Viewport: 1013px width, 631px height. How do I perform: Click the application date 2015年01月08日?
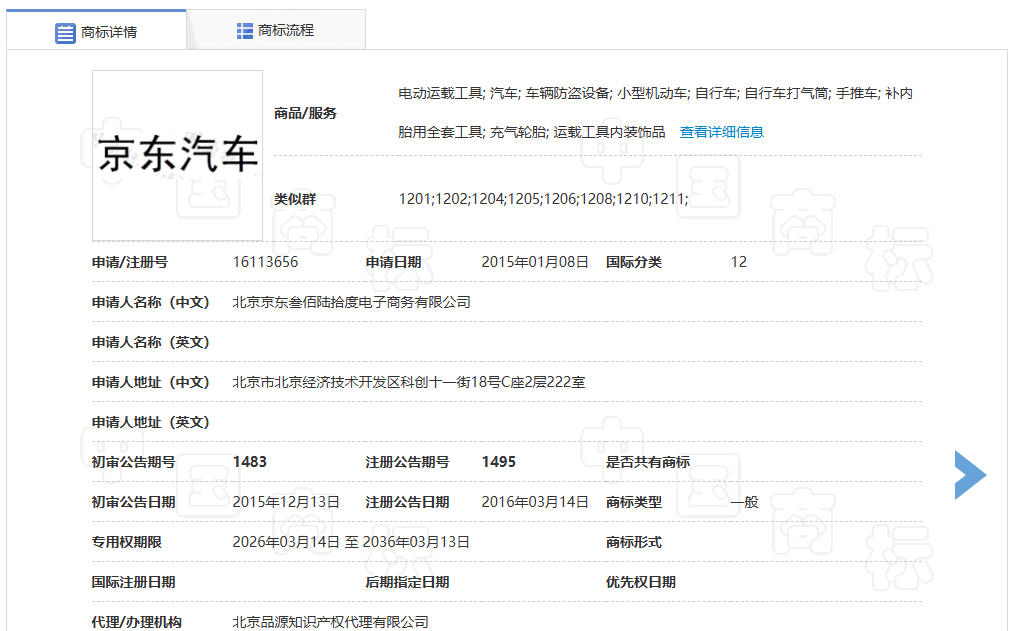point(535,262)
